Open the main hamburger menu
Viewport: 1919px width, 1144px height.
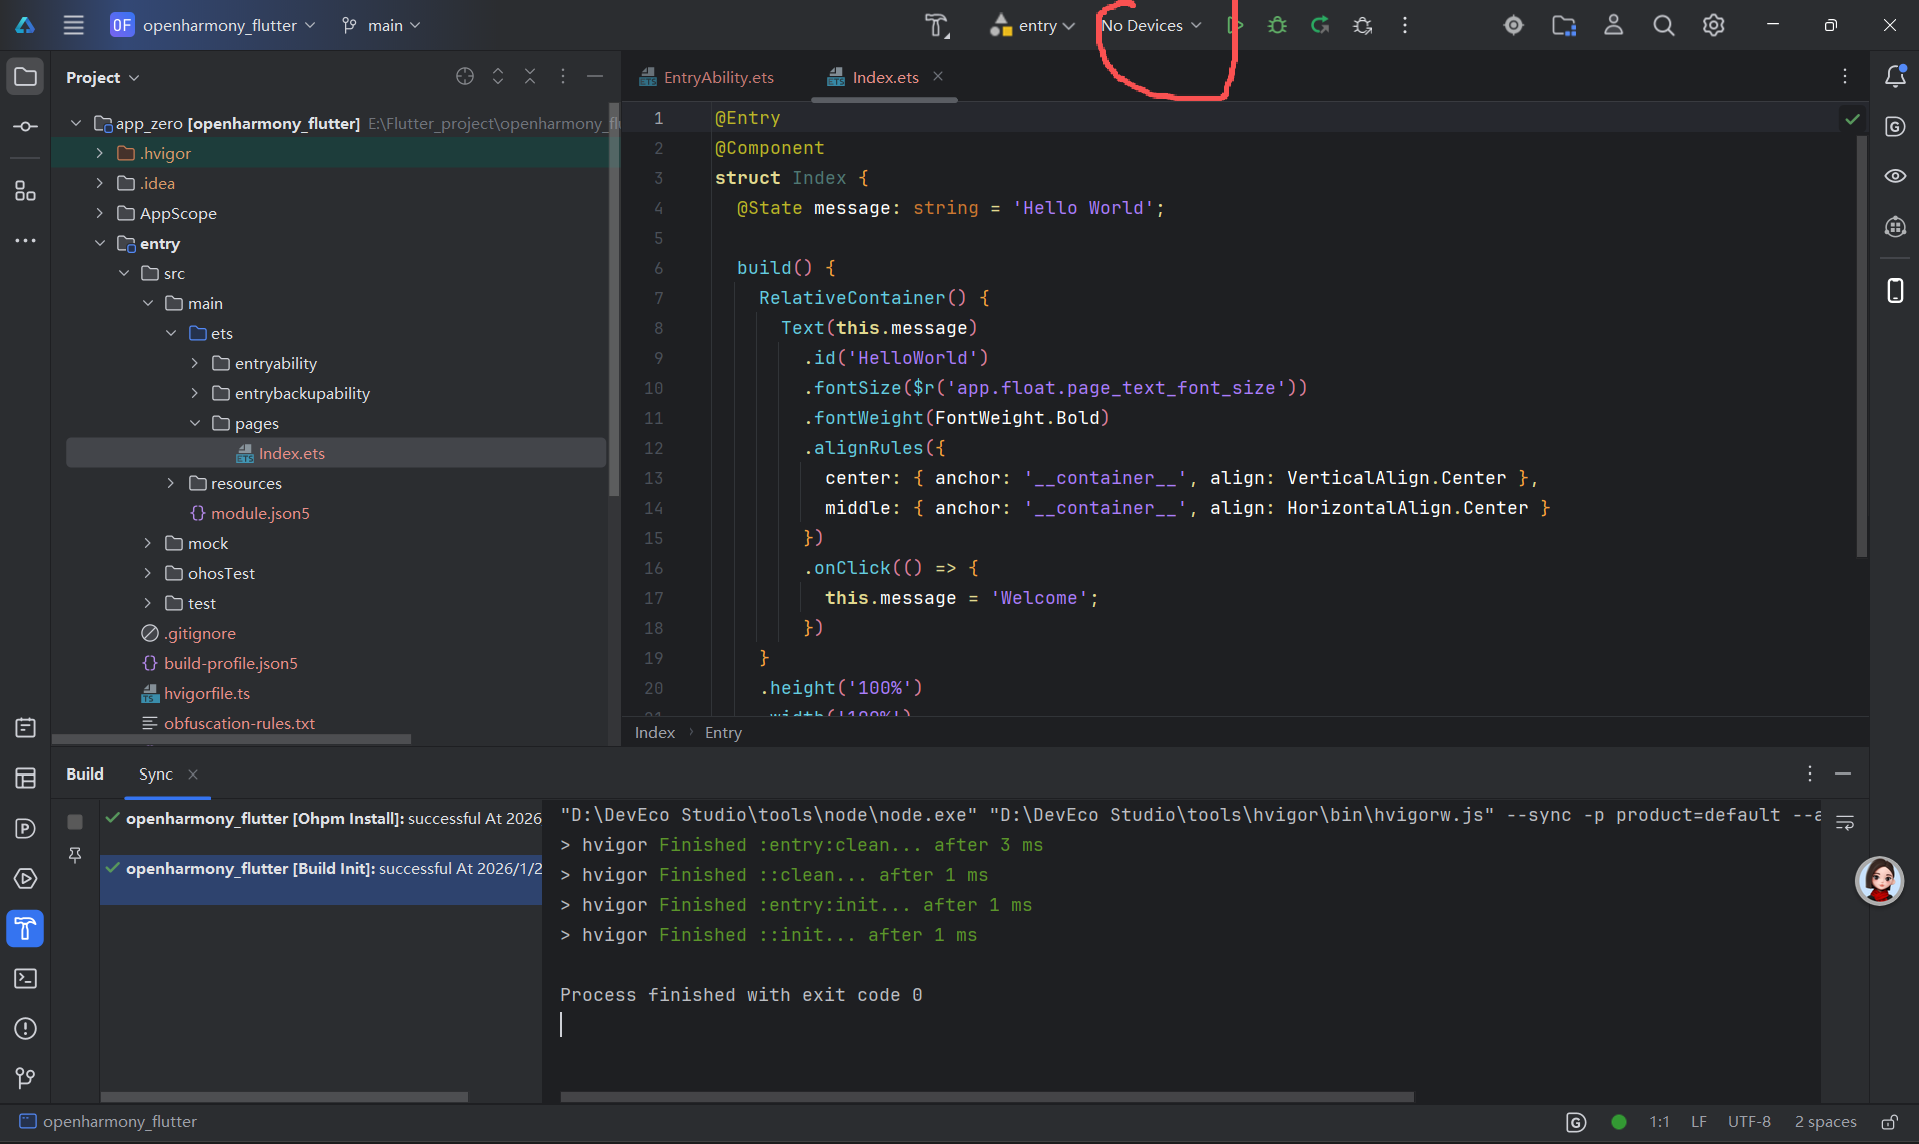click(74, 25)
